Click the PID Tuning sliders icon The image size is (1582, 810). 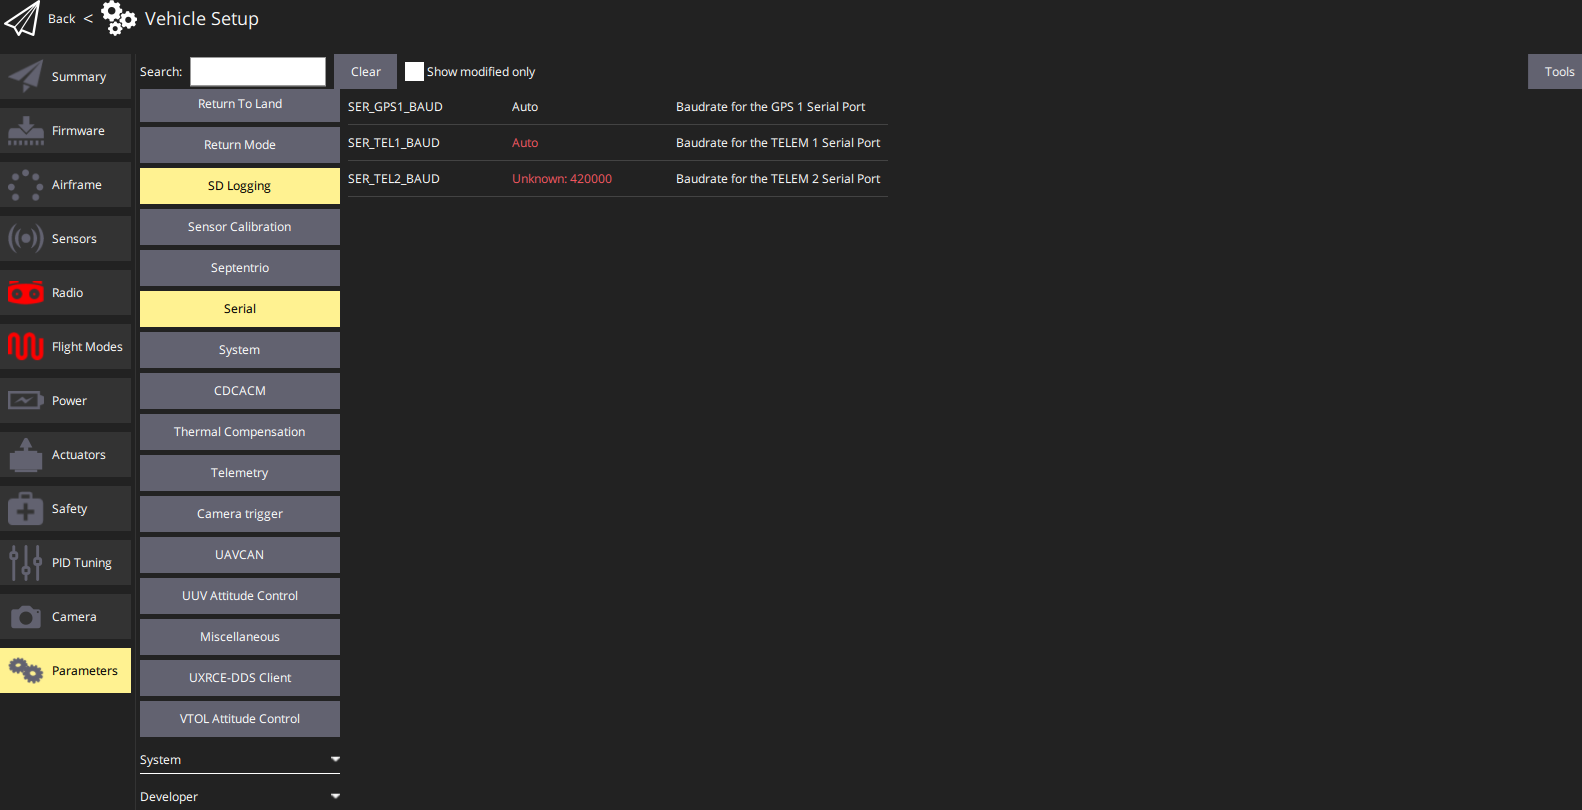coord(25,563)
